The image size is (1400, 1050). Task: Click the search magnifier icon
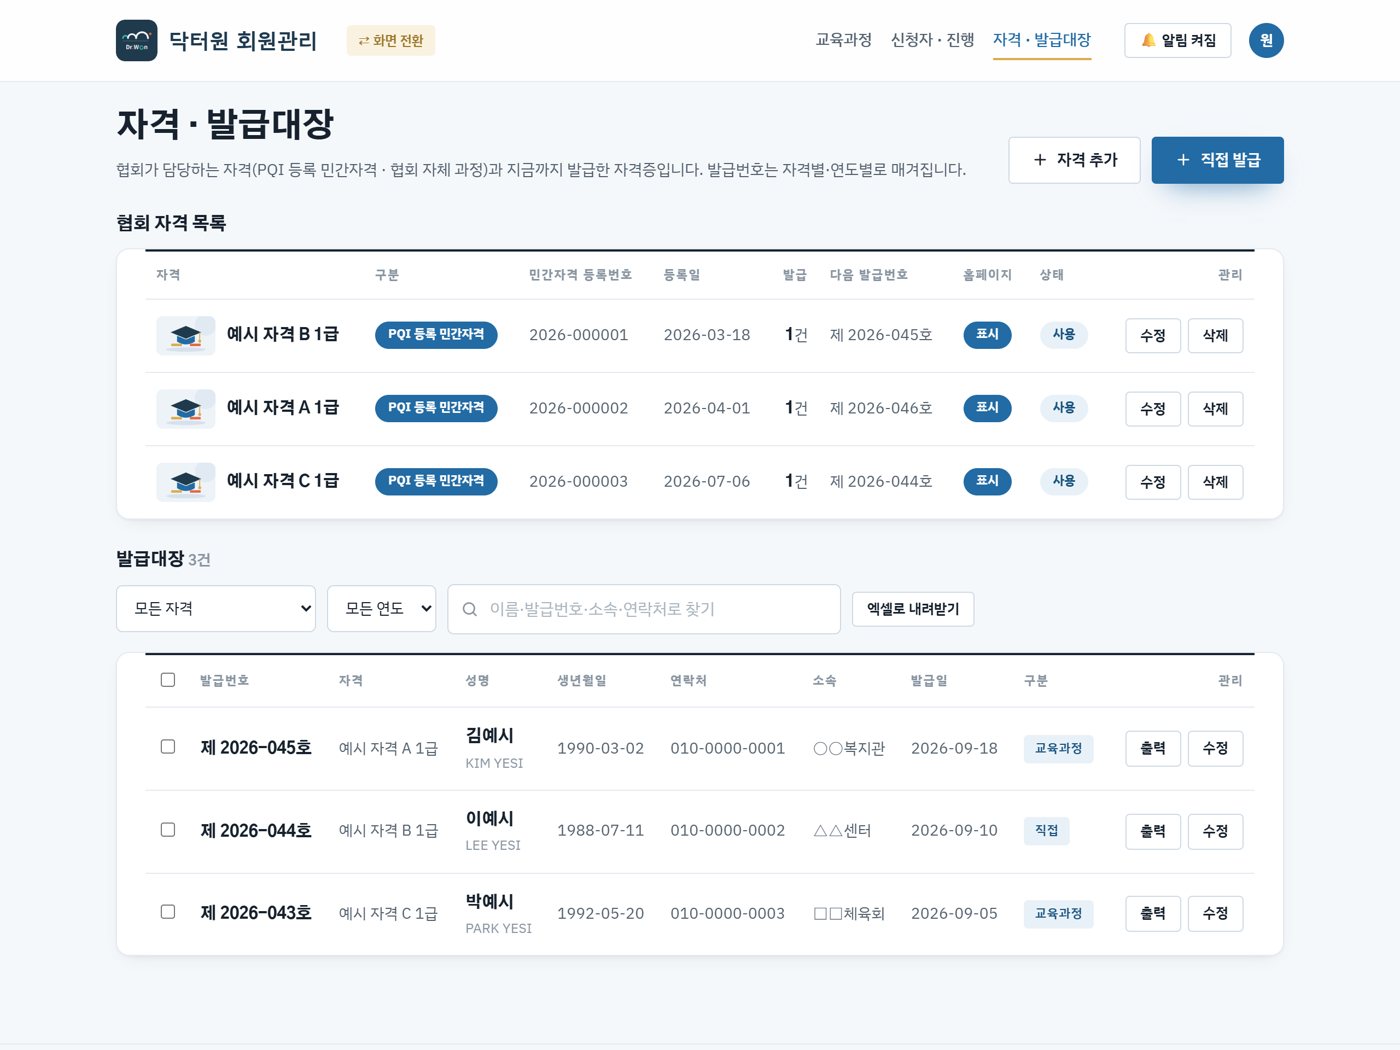[x=469, y=609]
